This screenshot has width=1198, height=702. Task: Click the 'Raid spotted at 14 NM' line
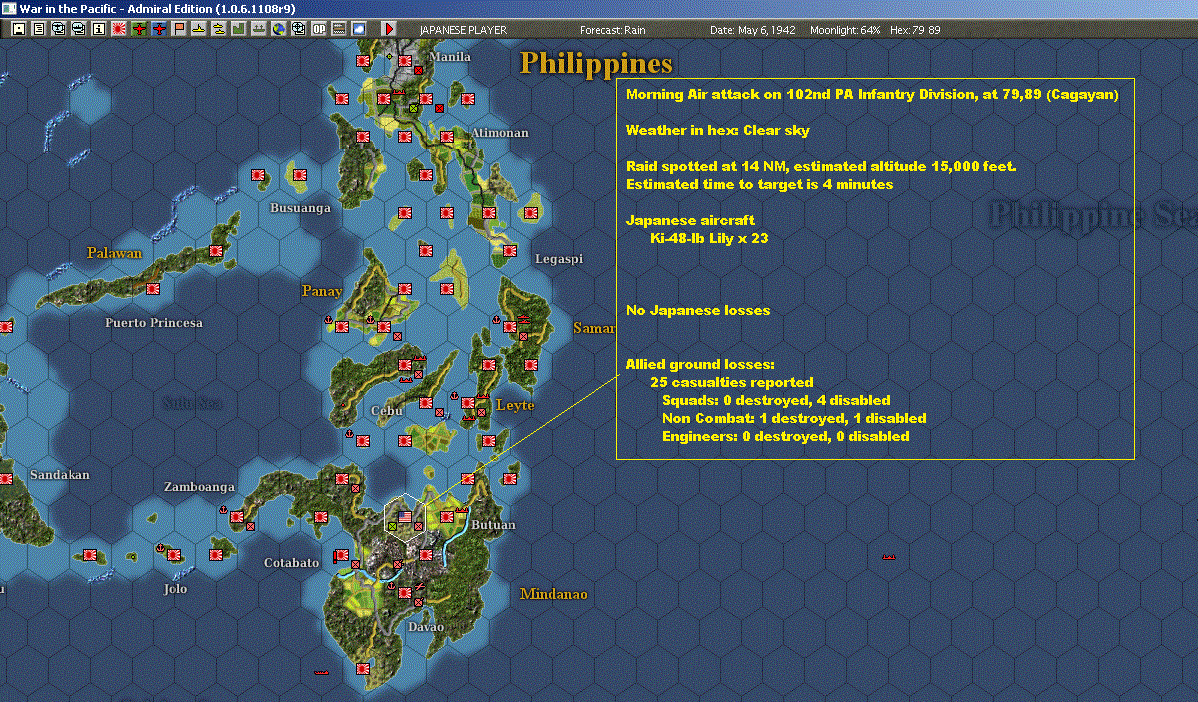coord(821,166)
